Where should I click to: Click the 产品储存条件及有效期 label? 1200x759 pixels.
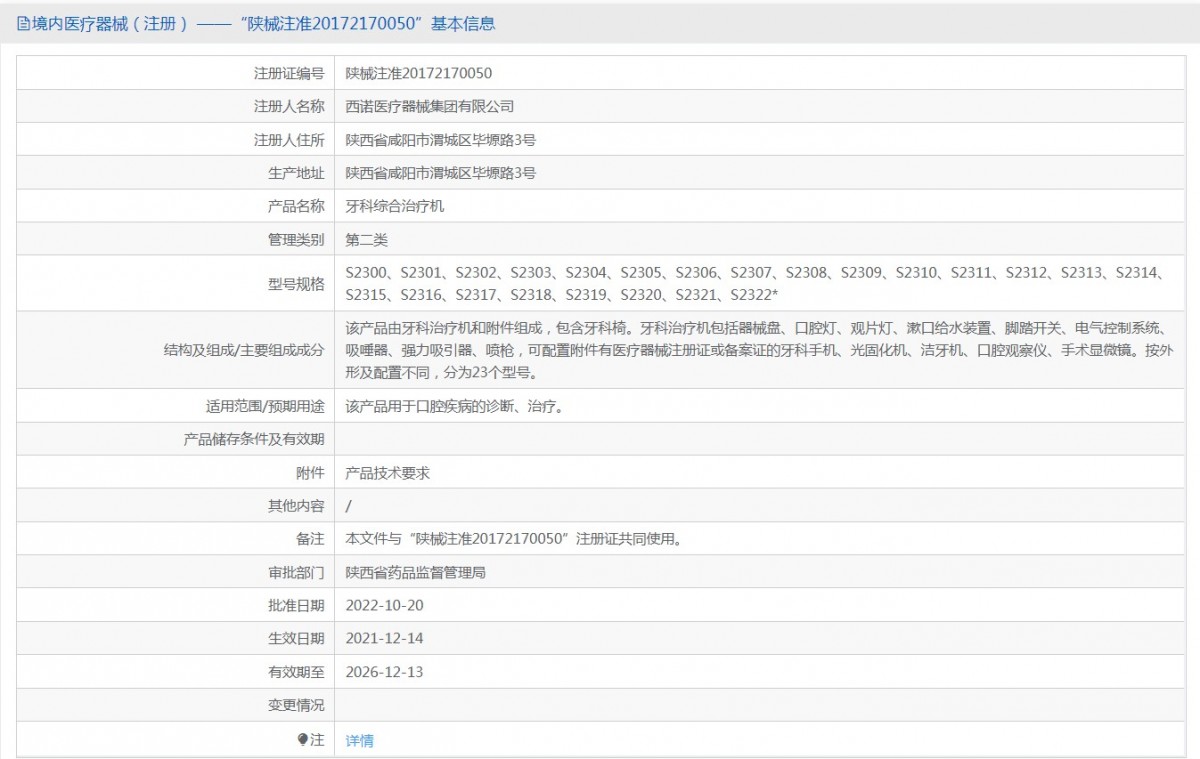coord(254,439)
